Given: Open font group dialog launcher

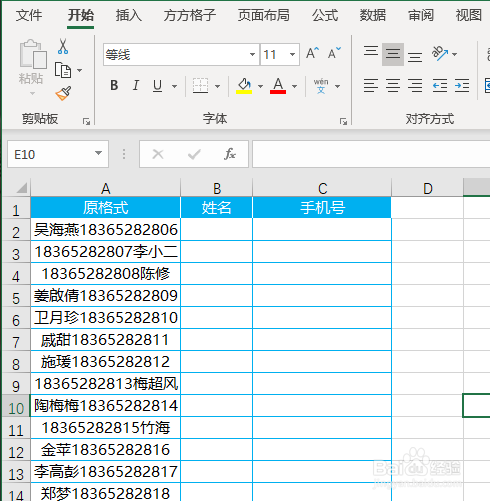Looking at the screenshot, I should pos(343,122).
